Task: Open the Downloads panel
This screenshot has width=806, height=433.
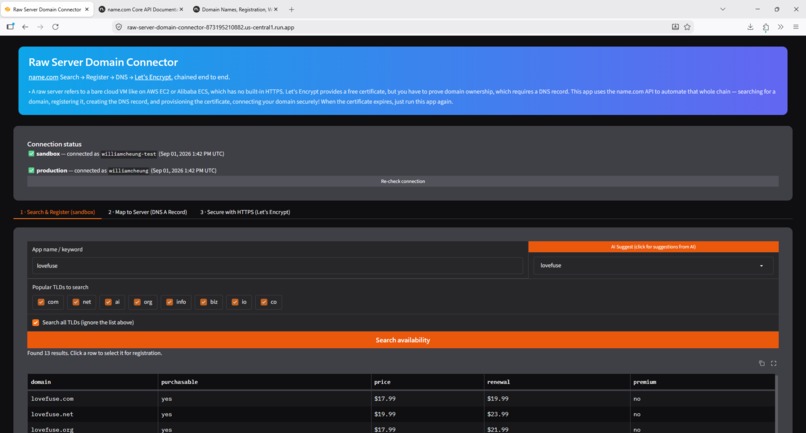Action: pyautogui.click(x=750, y=27)
